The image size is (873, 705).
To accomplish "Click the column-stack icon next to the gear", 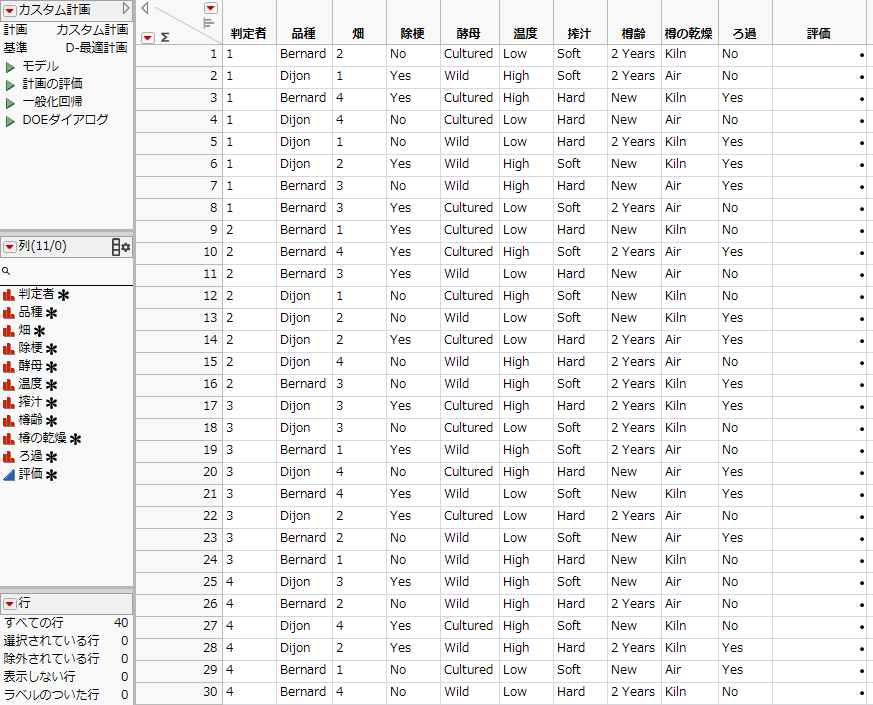I will coord(115,246).
